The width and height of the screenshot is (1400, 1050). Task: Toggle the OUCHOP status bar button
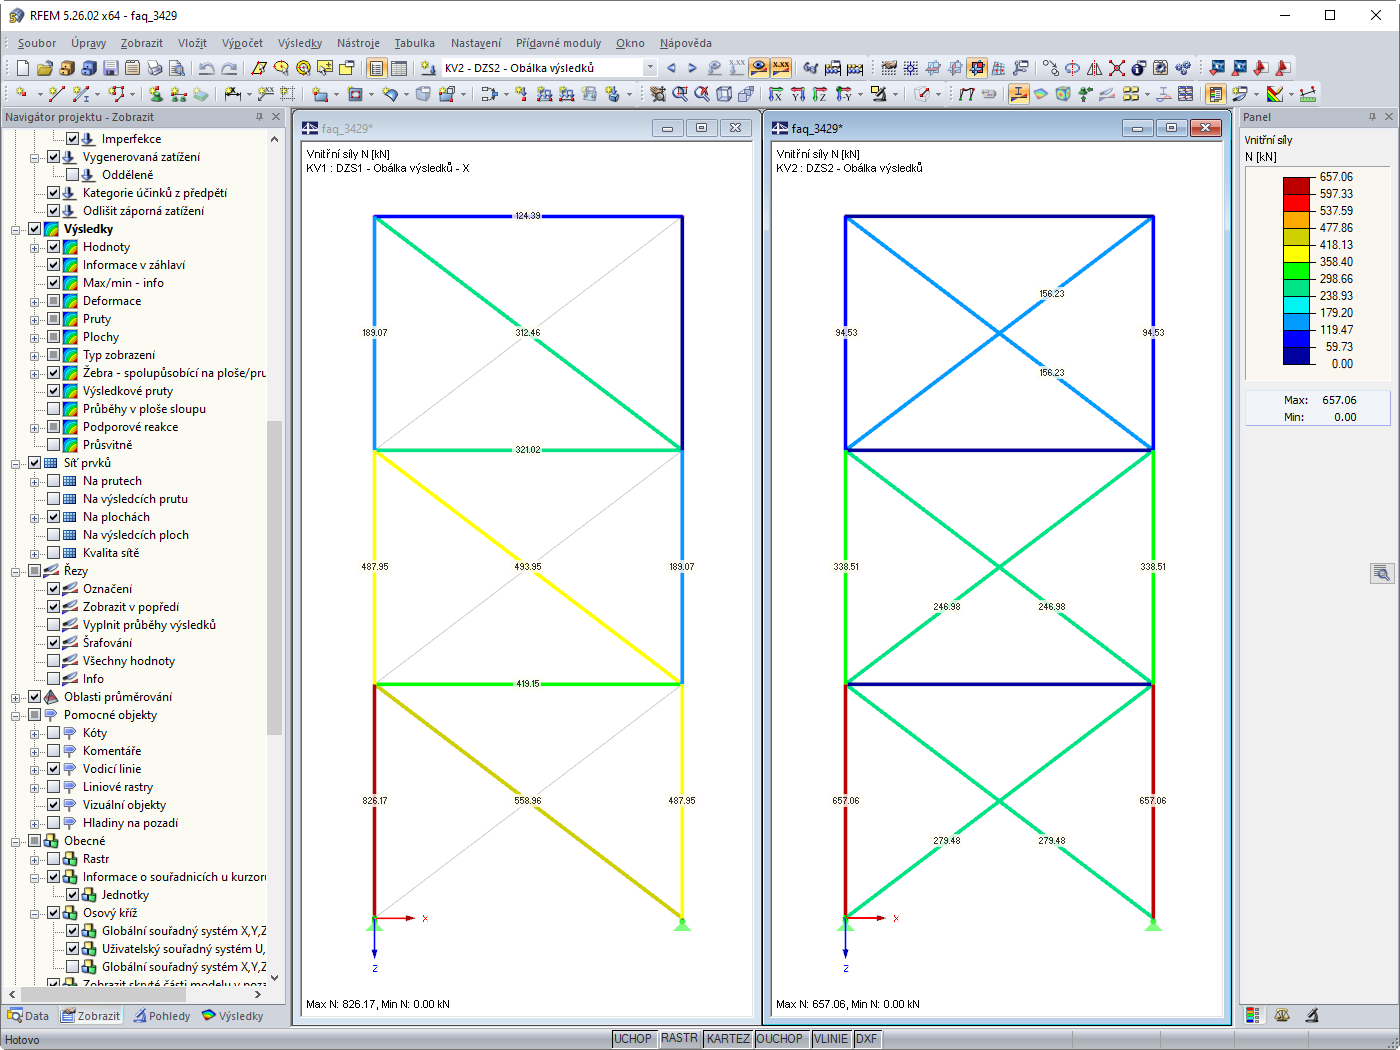point(780,1039)
